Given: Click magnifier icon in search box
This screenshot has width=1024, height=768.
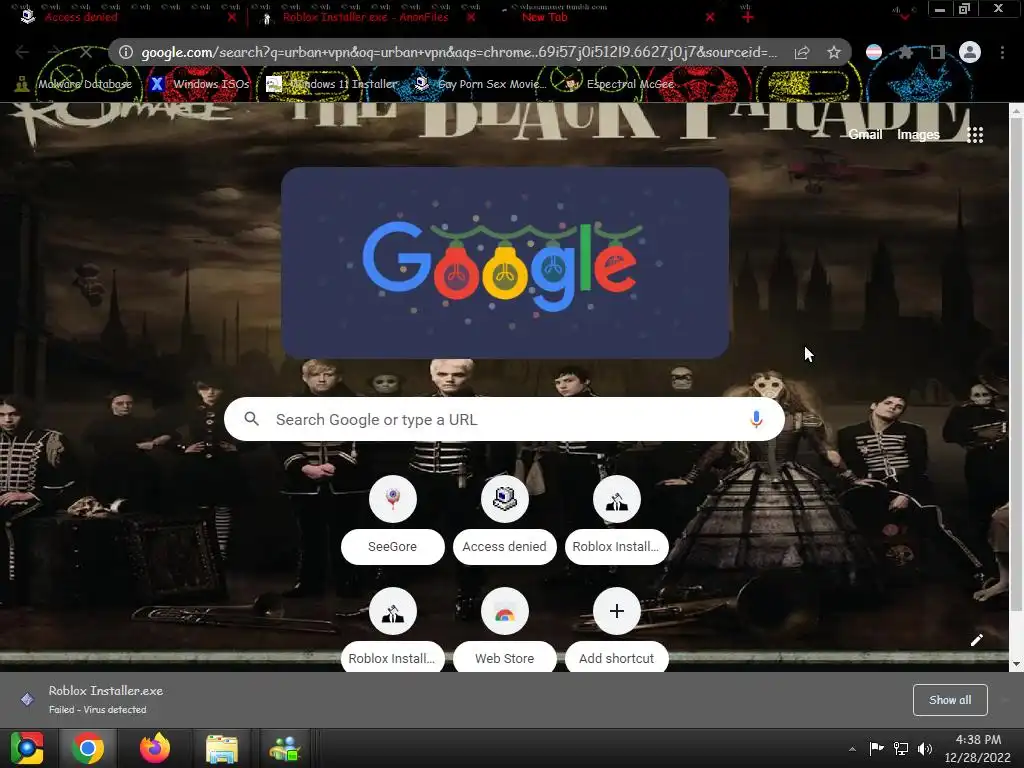Looking at the screenshot, I should pyautogui.click(x=251, y=419).
